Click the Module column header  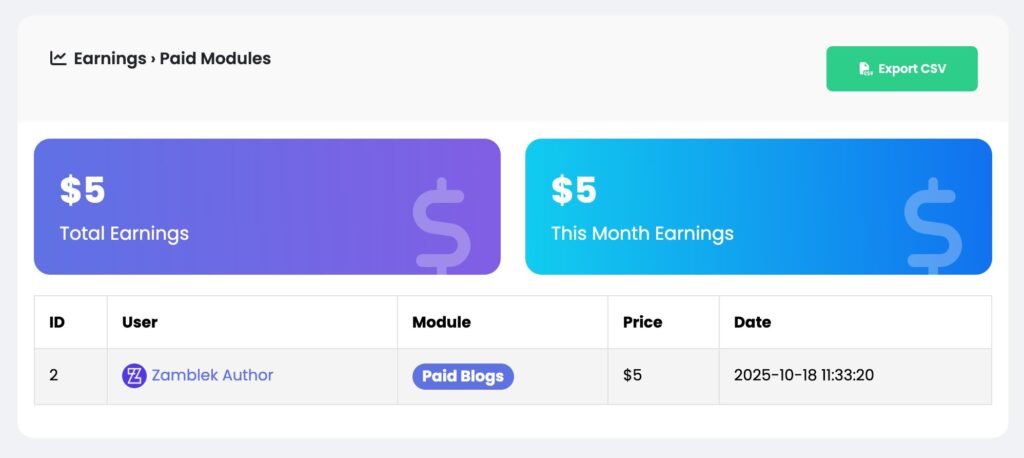[x=441, y=322]
